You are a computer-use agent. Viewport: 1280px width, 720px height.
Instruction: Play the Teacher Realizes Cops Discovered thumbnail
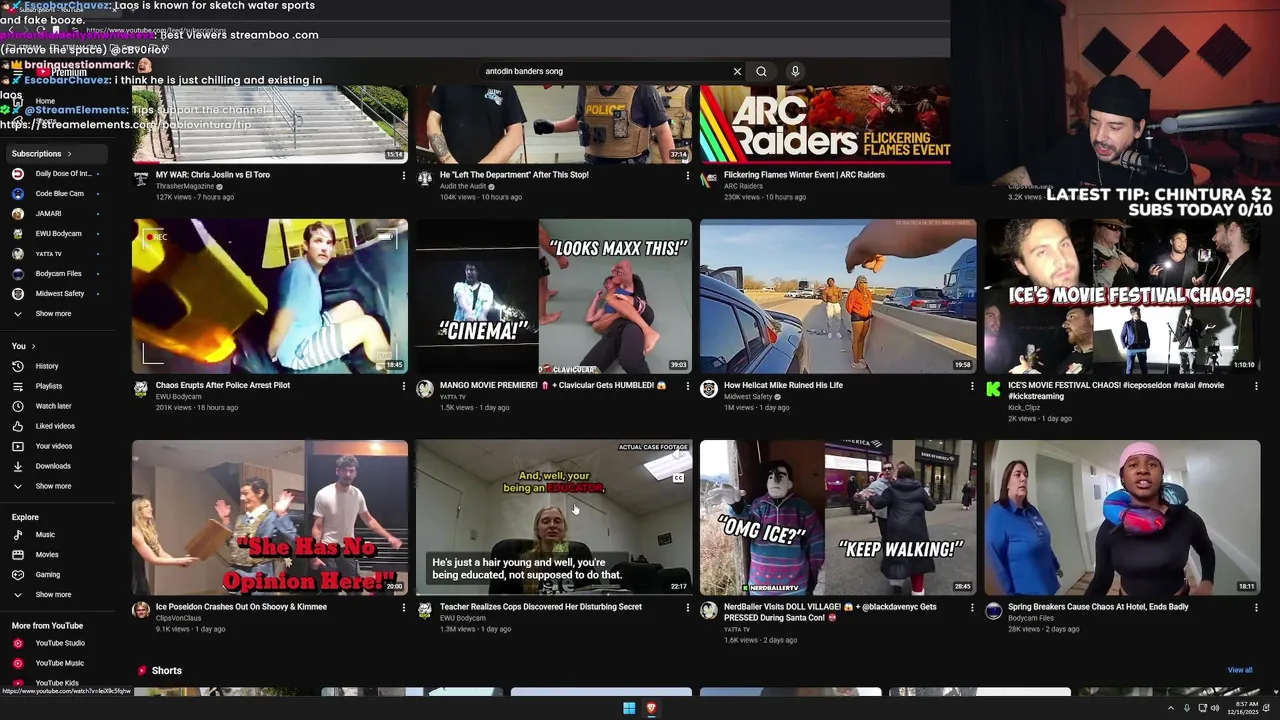(554, 518)
